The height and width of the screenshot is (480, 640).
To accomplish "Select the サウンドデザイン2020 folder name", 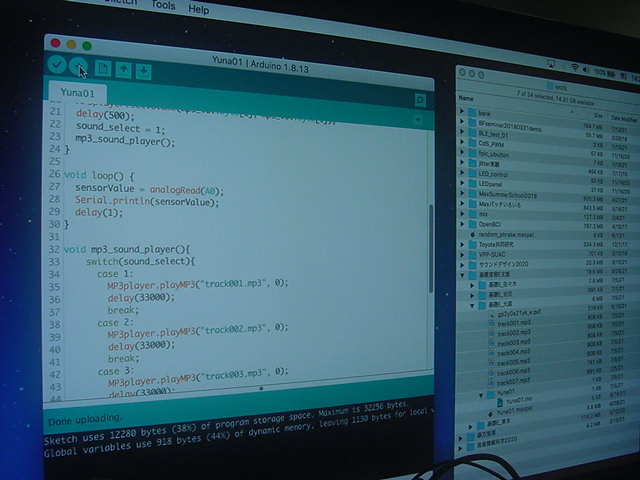I will 503,264.
